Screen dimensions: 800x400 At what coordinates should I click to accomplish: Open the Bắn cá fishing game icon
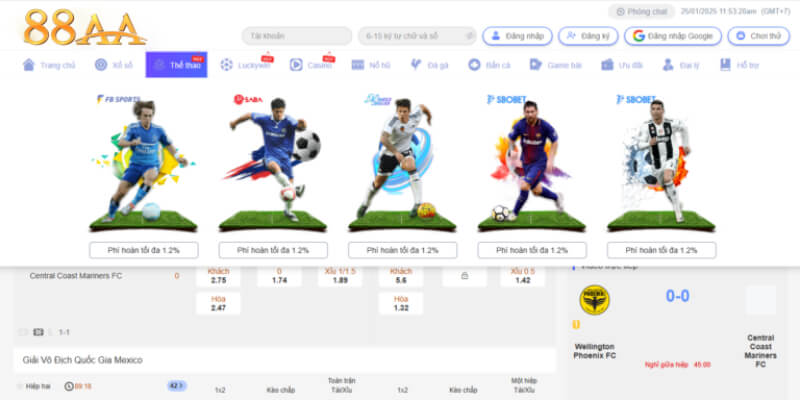tap(474, 65)
